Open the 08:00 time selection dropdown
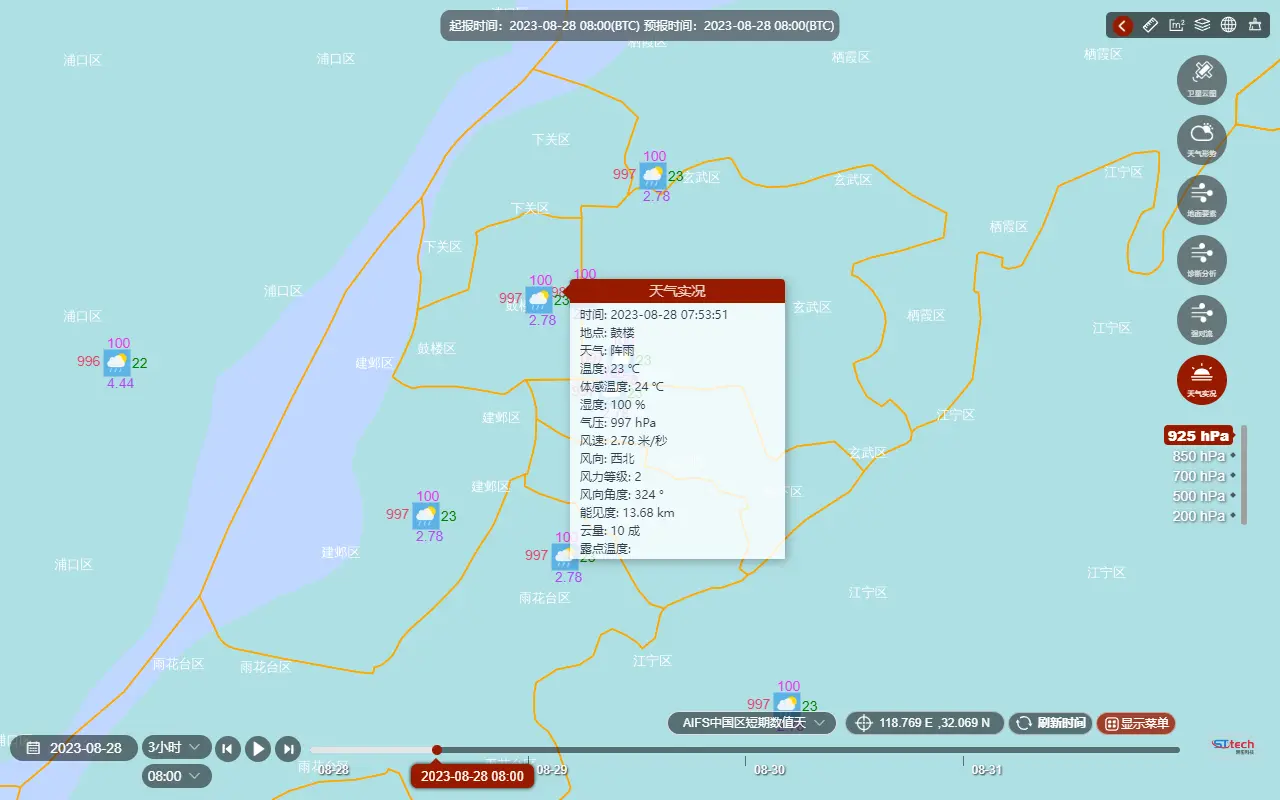Screen dimensions: 1280x800 pyautogui.click(x=176, y=775)
